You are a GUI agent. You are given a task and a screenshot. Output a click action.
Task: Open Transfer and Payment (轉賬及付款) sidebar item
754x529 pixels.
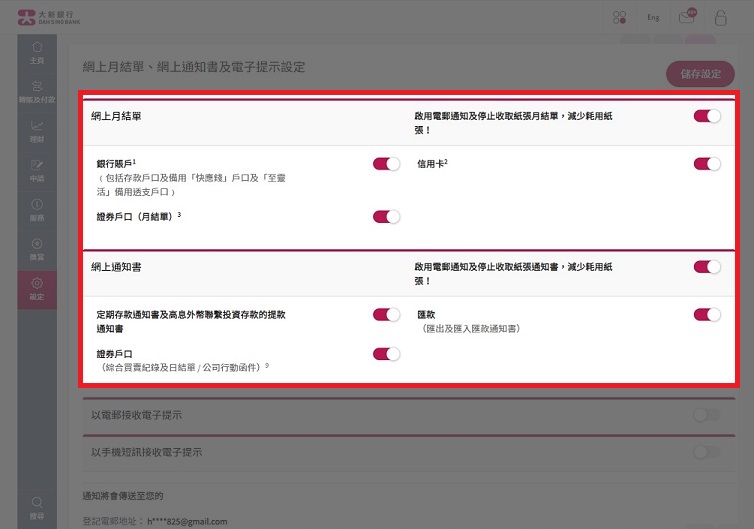click(37, 92)
